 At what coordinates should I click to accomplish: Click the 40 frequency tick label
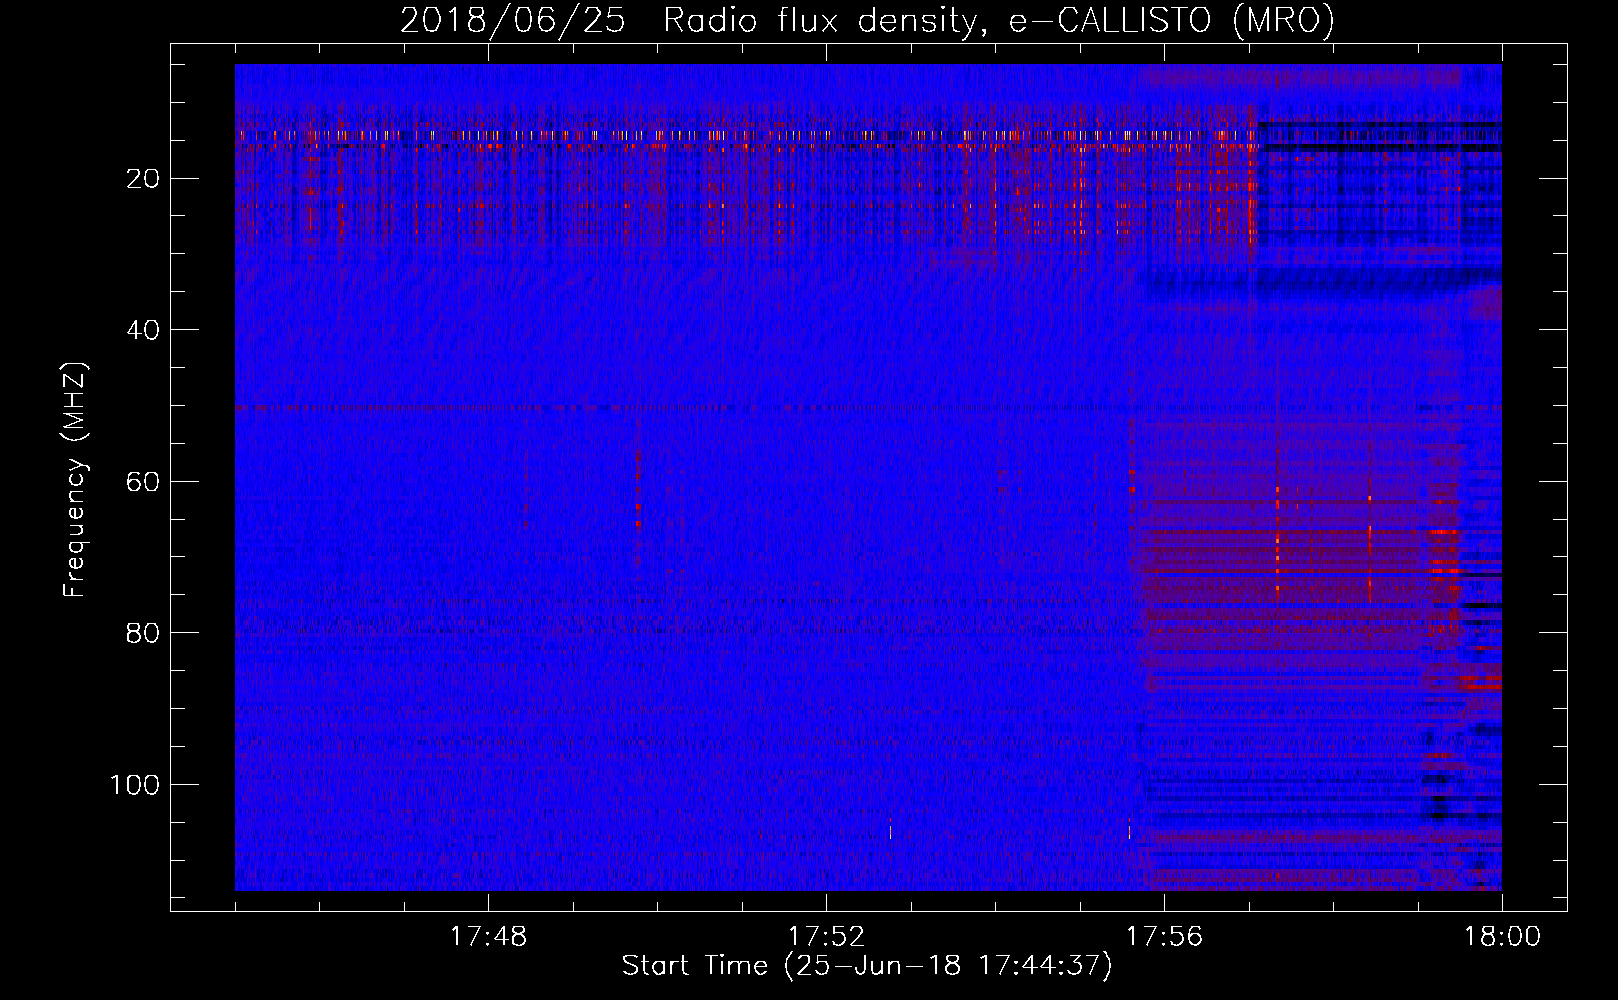point(143,330)
